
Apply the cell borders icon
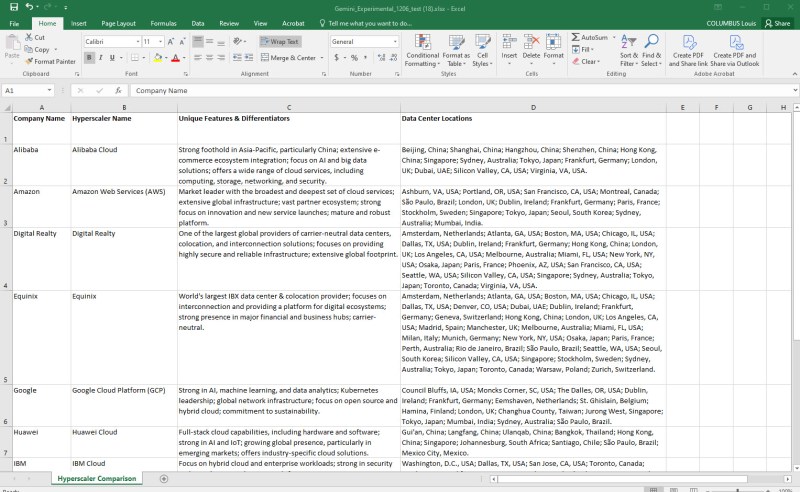coord(135,58)
